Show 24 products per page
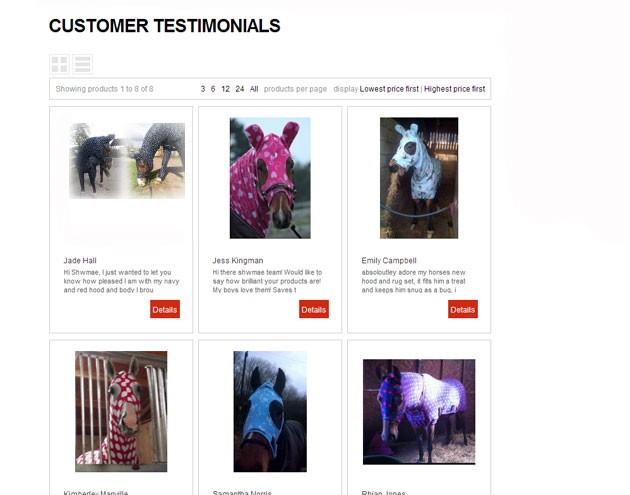 pyautogui.click(x=240, y=89)
